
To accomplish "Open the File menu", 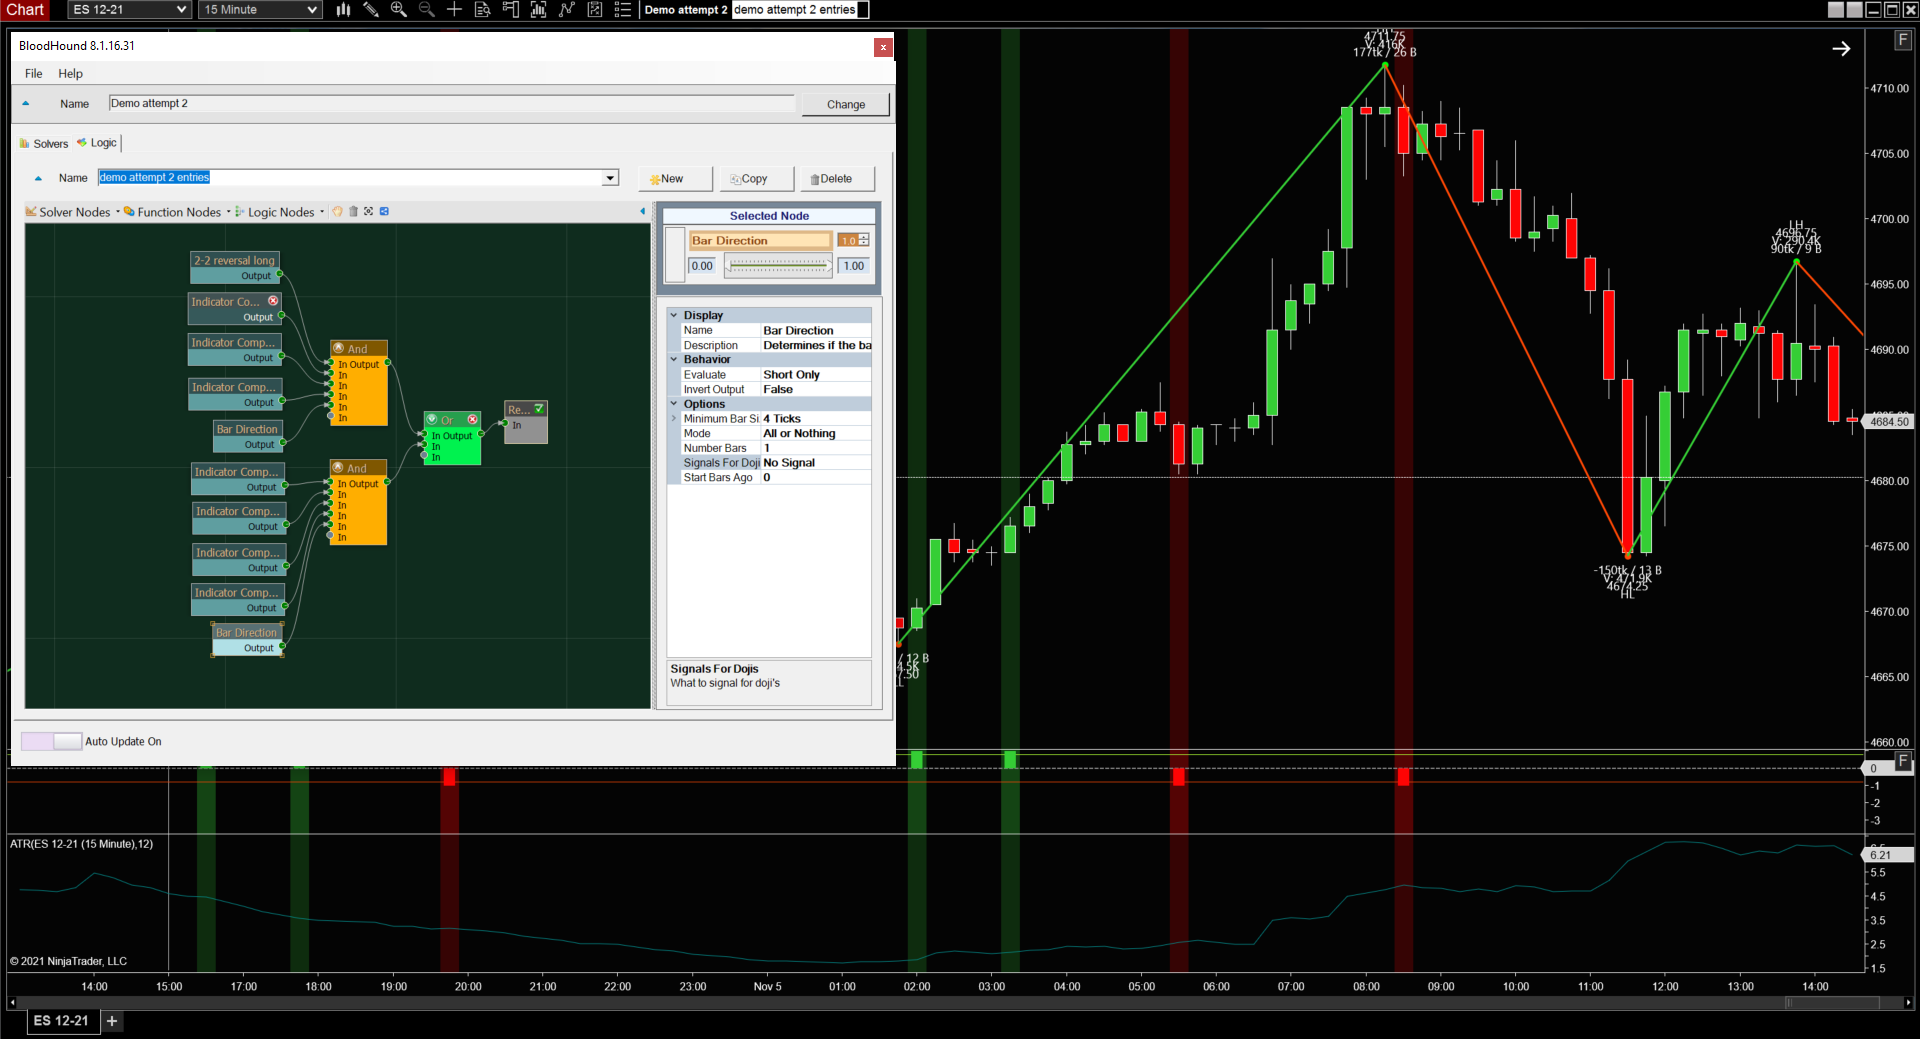I will click(33, 74).
